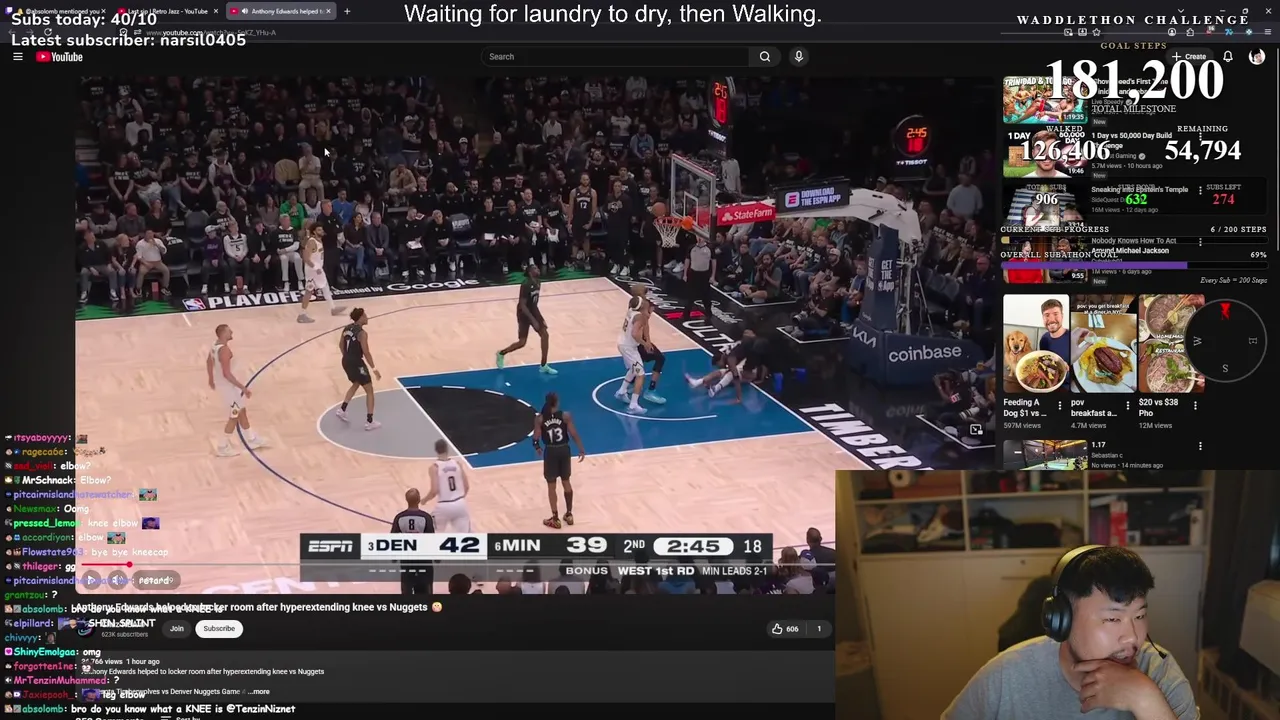This screenshot has width=1280, height=720.
Task: Open 'Nobody Knows How To Act' video
Action: click(1045, 258)
